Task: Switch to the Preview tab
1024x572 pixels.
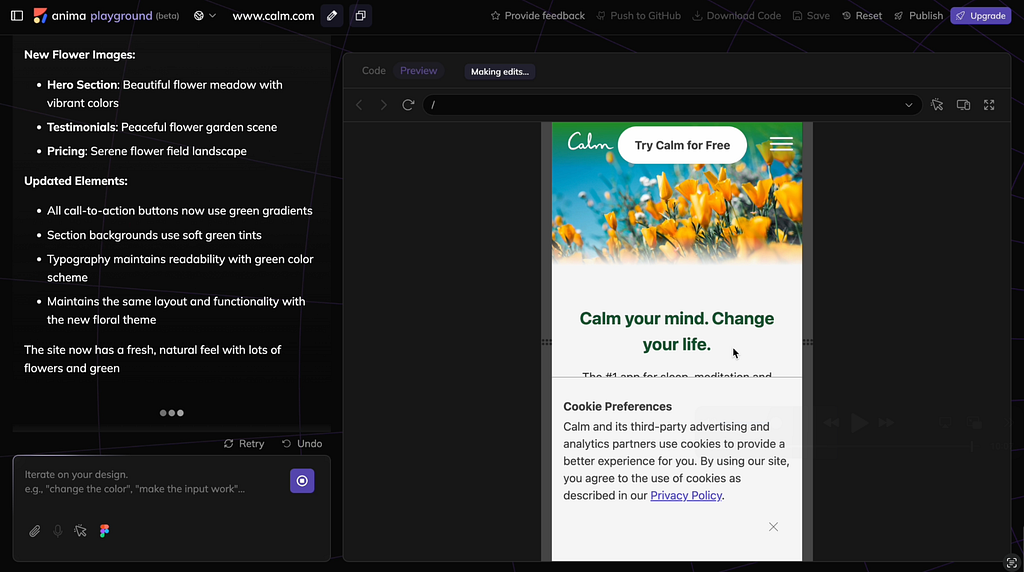Action: point(419,71)
